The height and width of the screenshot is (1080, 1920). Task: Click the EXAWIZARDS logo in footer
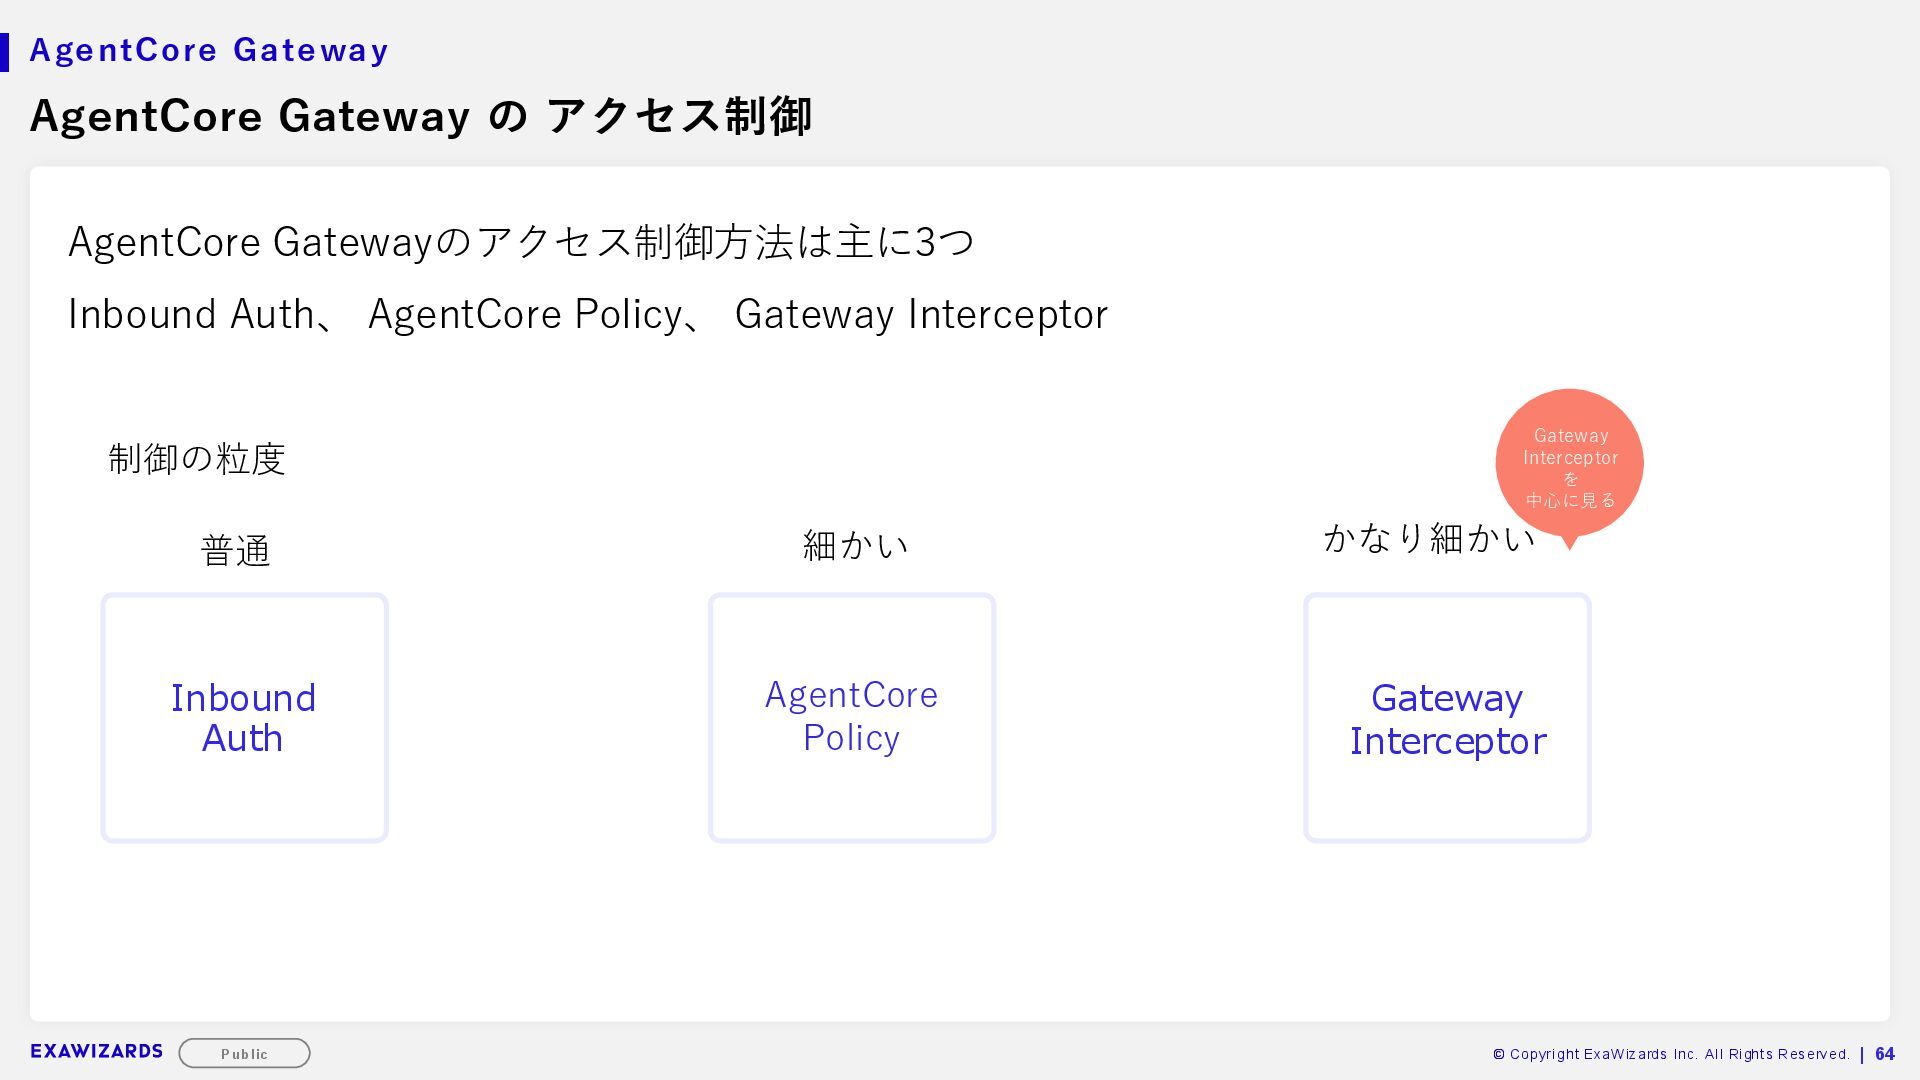[96, 1051]
